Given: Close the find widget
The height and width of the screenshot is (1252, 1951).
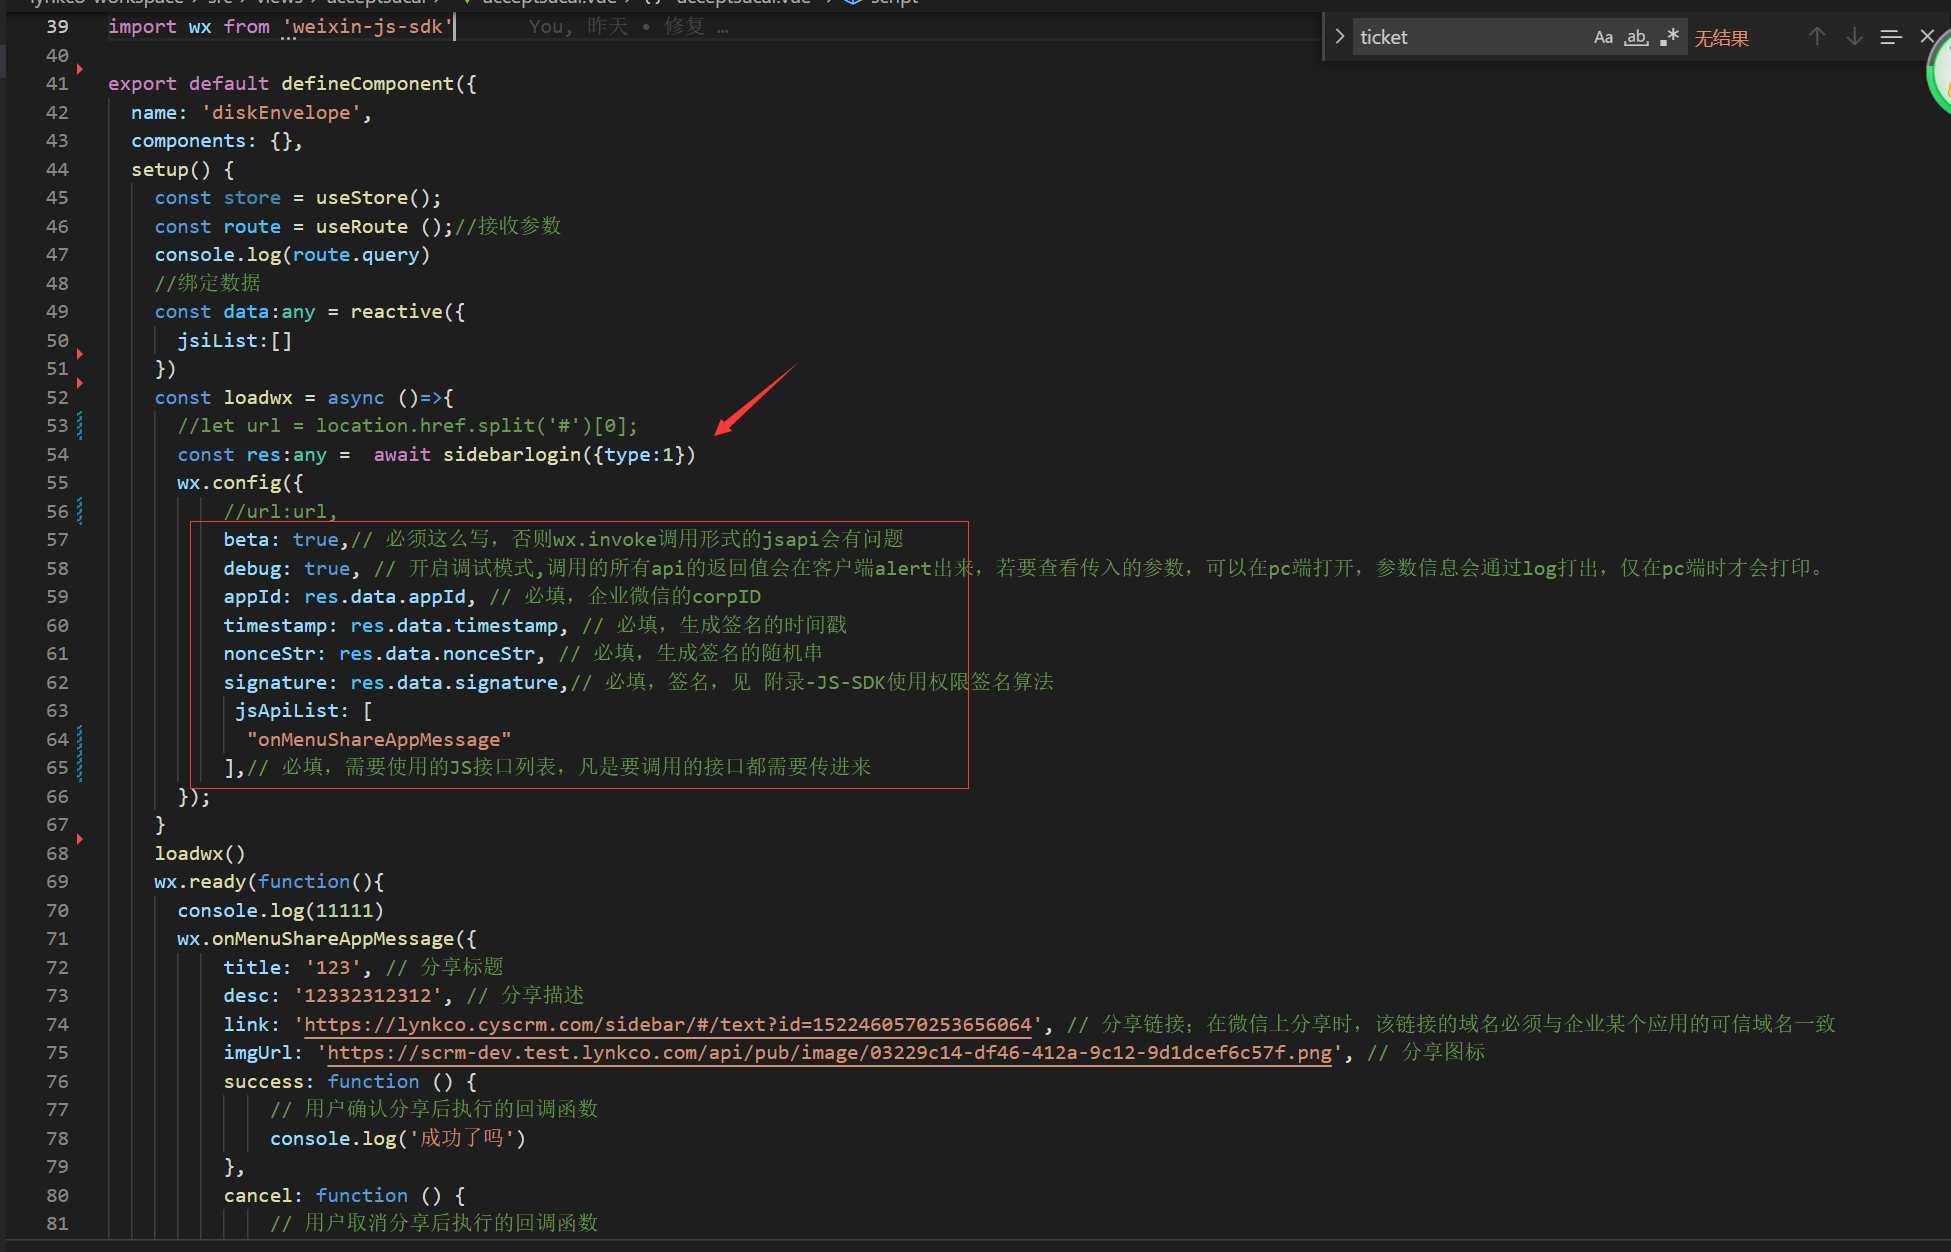Looking at the screenshot, I should click(1927, 37).
